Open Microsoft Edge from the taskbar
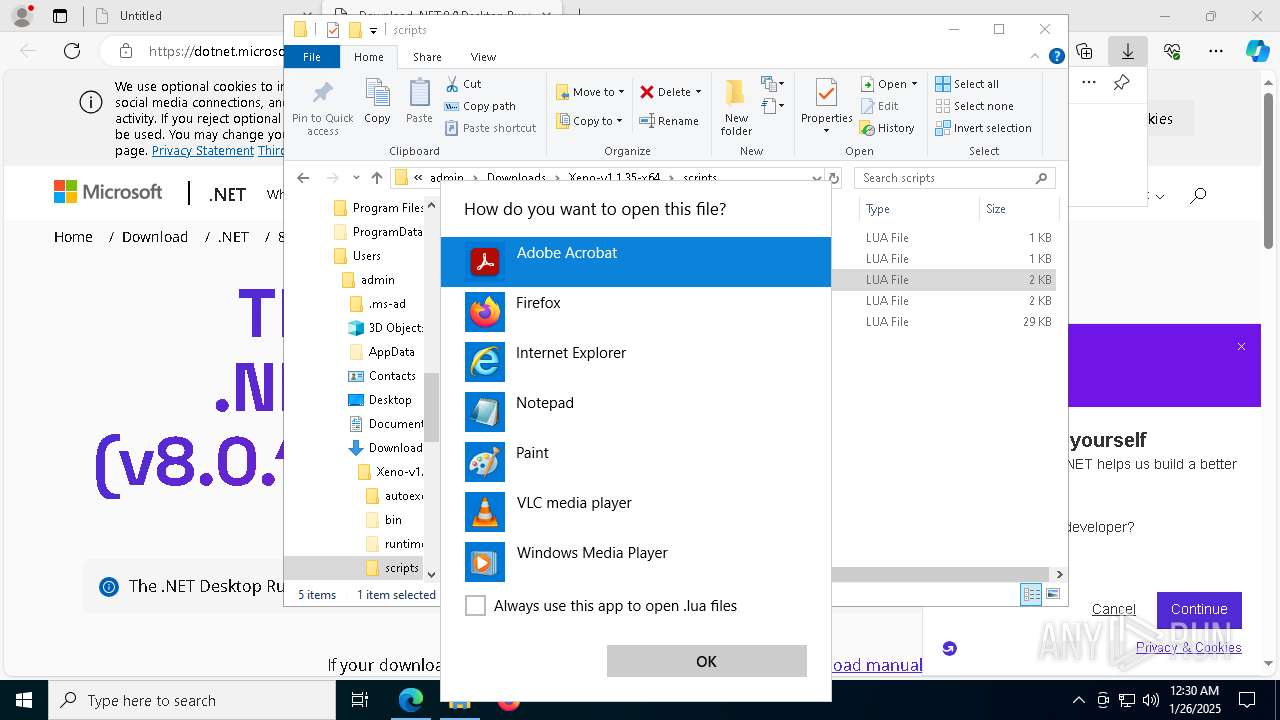This screenshot has width=1280, height=720. (411, 700)
